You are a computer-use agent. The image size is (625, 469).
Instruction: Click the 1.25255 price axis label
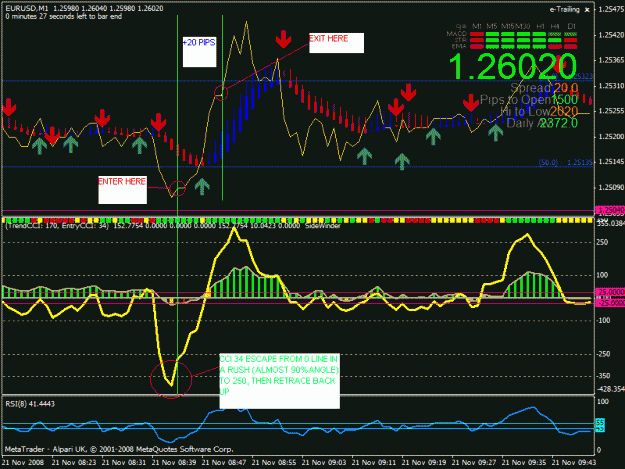tap(610, 111)
